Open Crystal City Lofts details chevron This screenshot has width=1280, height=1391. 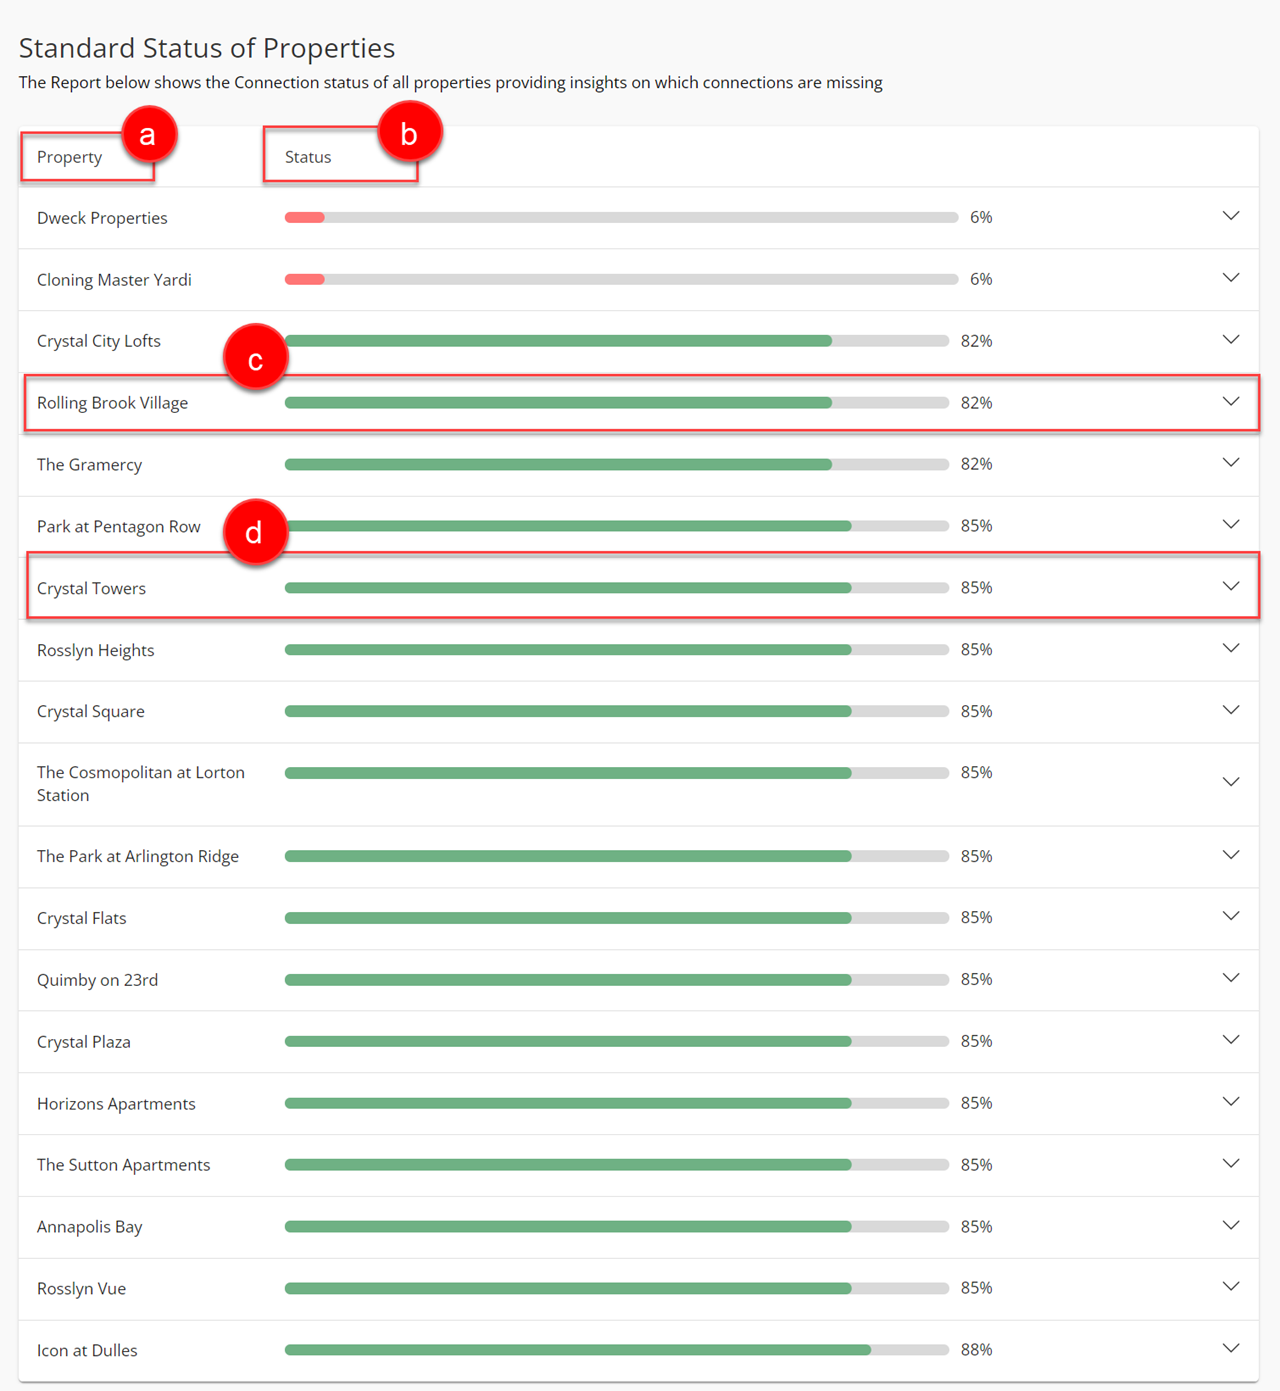tap(1231, 341)
